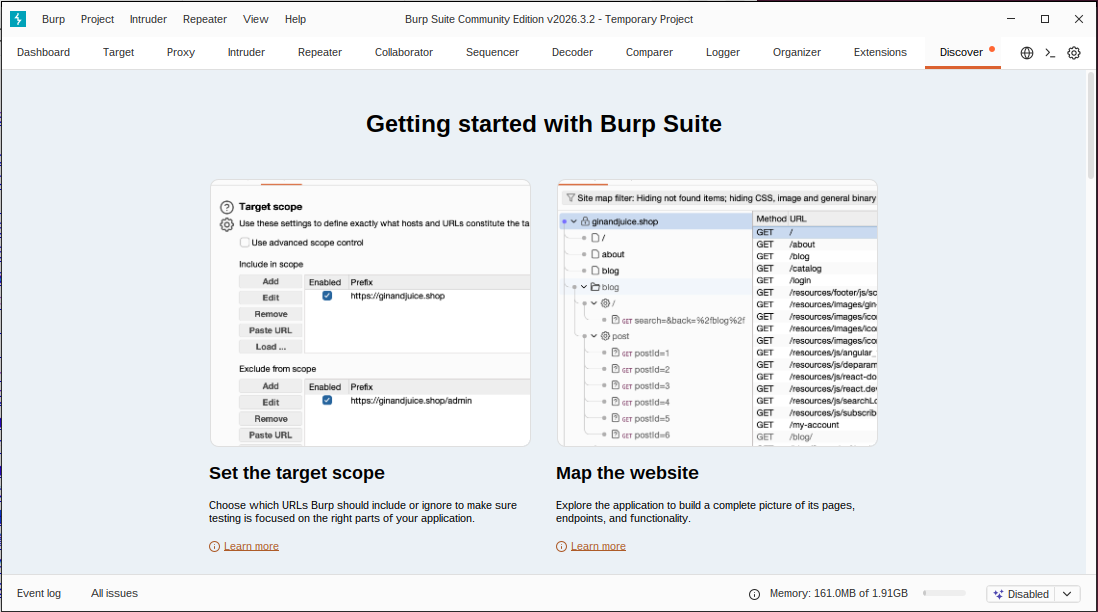Image resolution: width=1098 pixels, height=612 pixels.
Task: Click the vertical scrollbar on the right
Action: pos(1091,126)
